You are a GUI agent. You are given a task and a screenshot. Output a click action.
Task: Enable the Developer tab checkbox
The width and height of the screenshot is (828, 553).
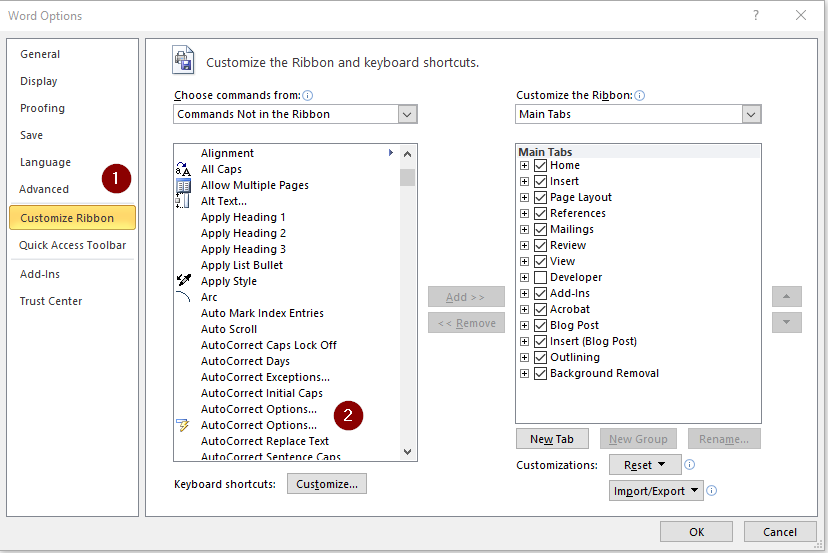pos(540,277)
